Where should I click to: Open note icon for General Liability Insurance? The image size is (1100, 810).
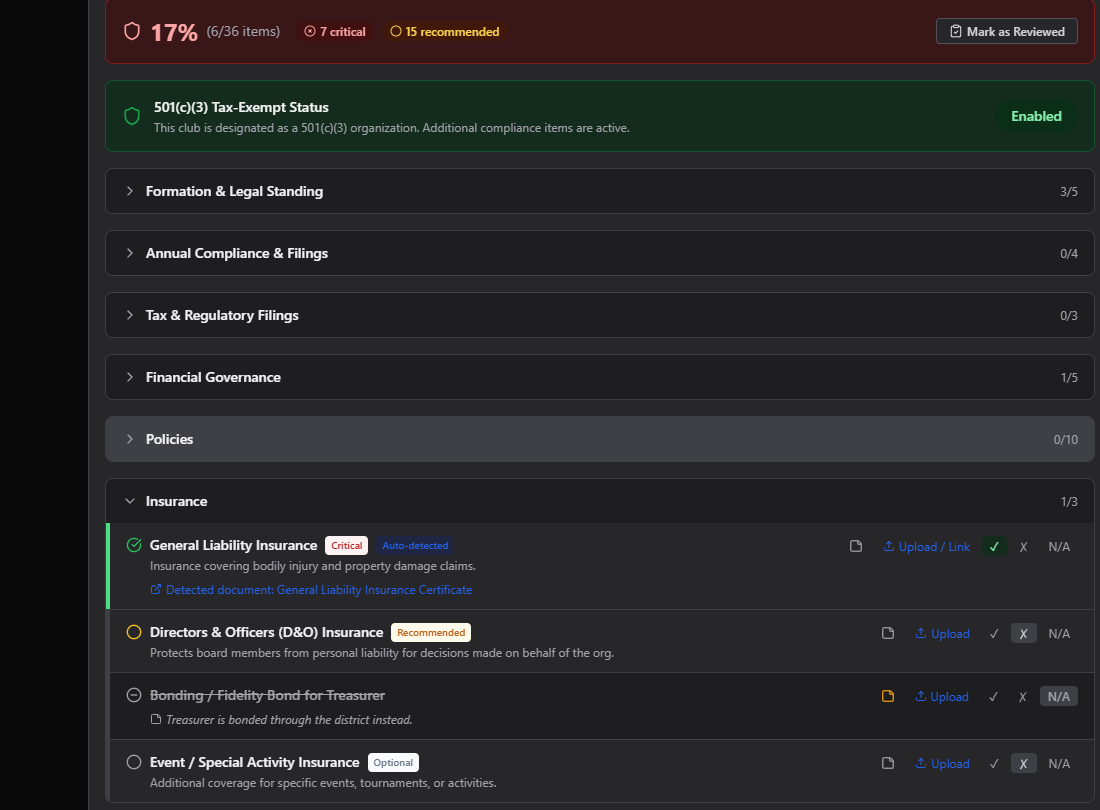(856, 546)
